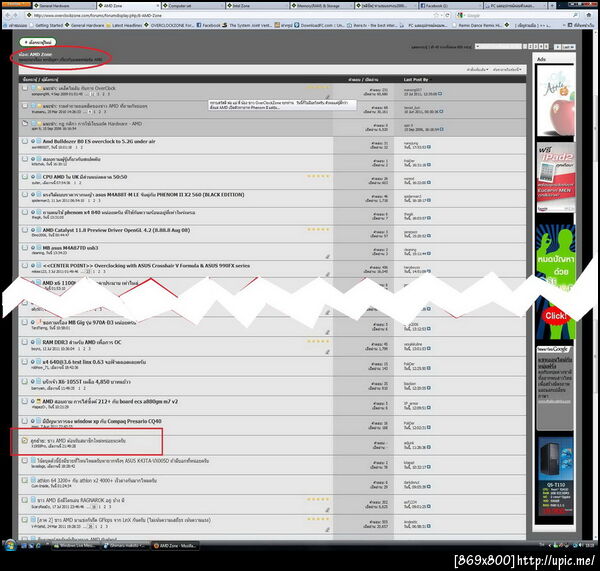The image size is (600, 571).
Task: Reload the page with the refresh icon
Action: point(447,15)
